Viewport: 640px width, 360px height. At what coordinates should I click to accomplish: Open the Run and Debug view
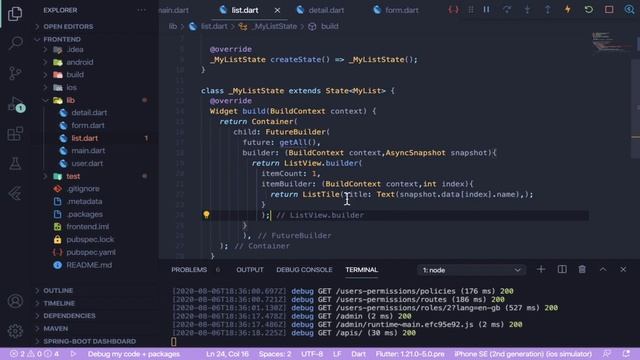pos(16,104)
